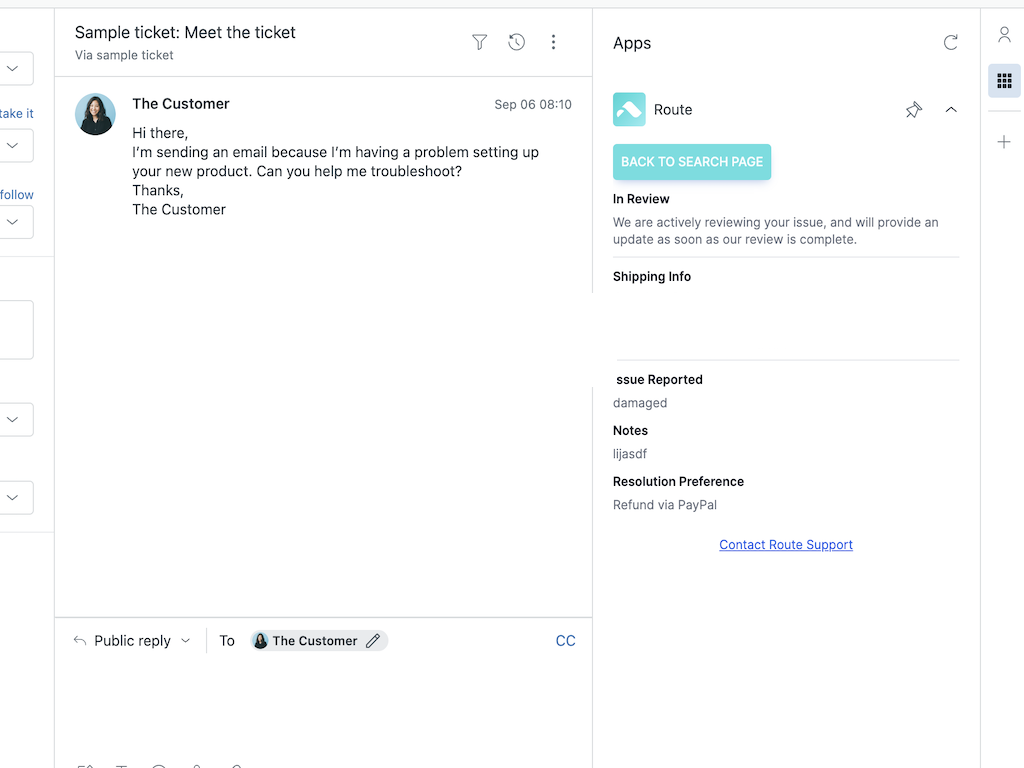Open the conversation filter icon
Image resolution: width=1024 pixels, height=768 pixels.
480,42
